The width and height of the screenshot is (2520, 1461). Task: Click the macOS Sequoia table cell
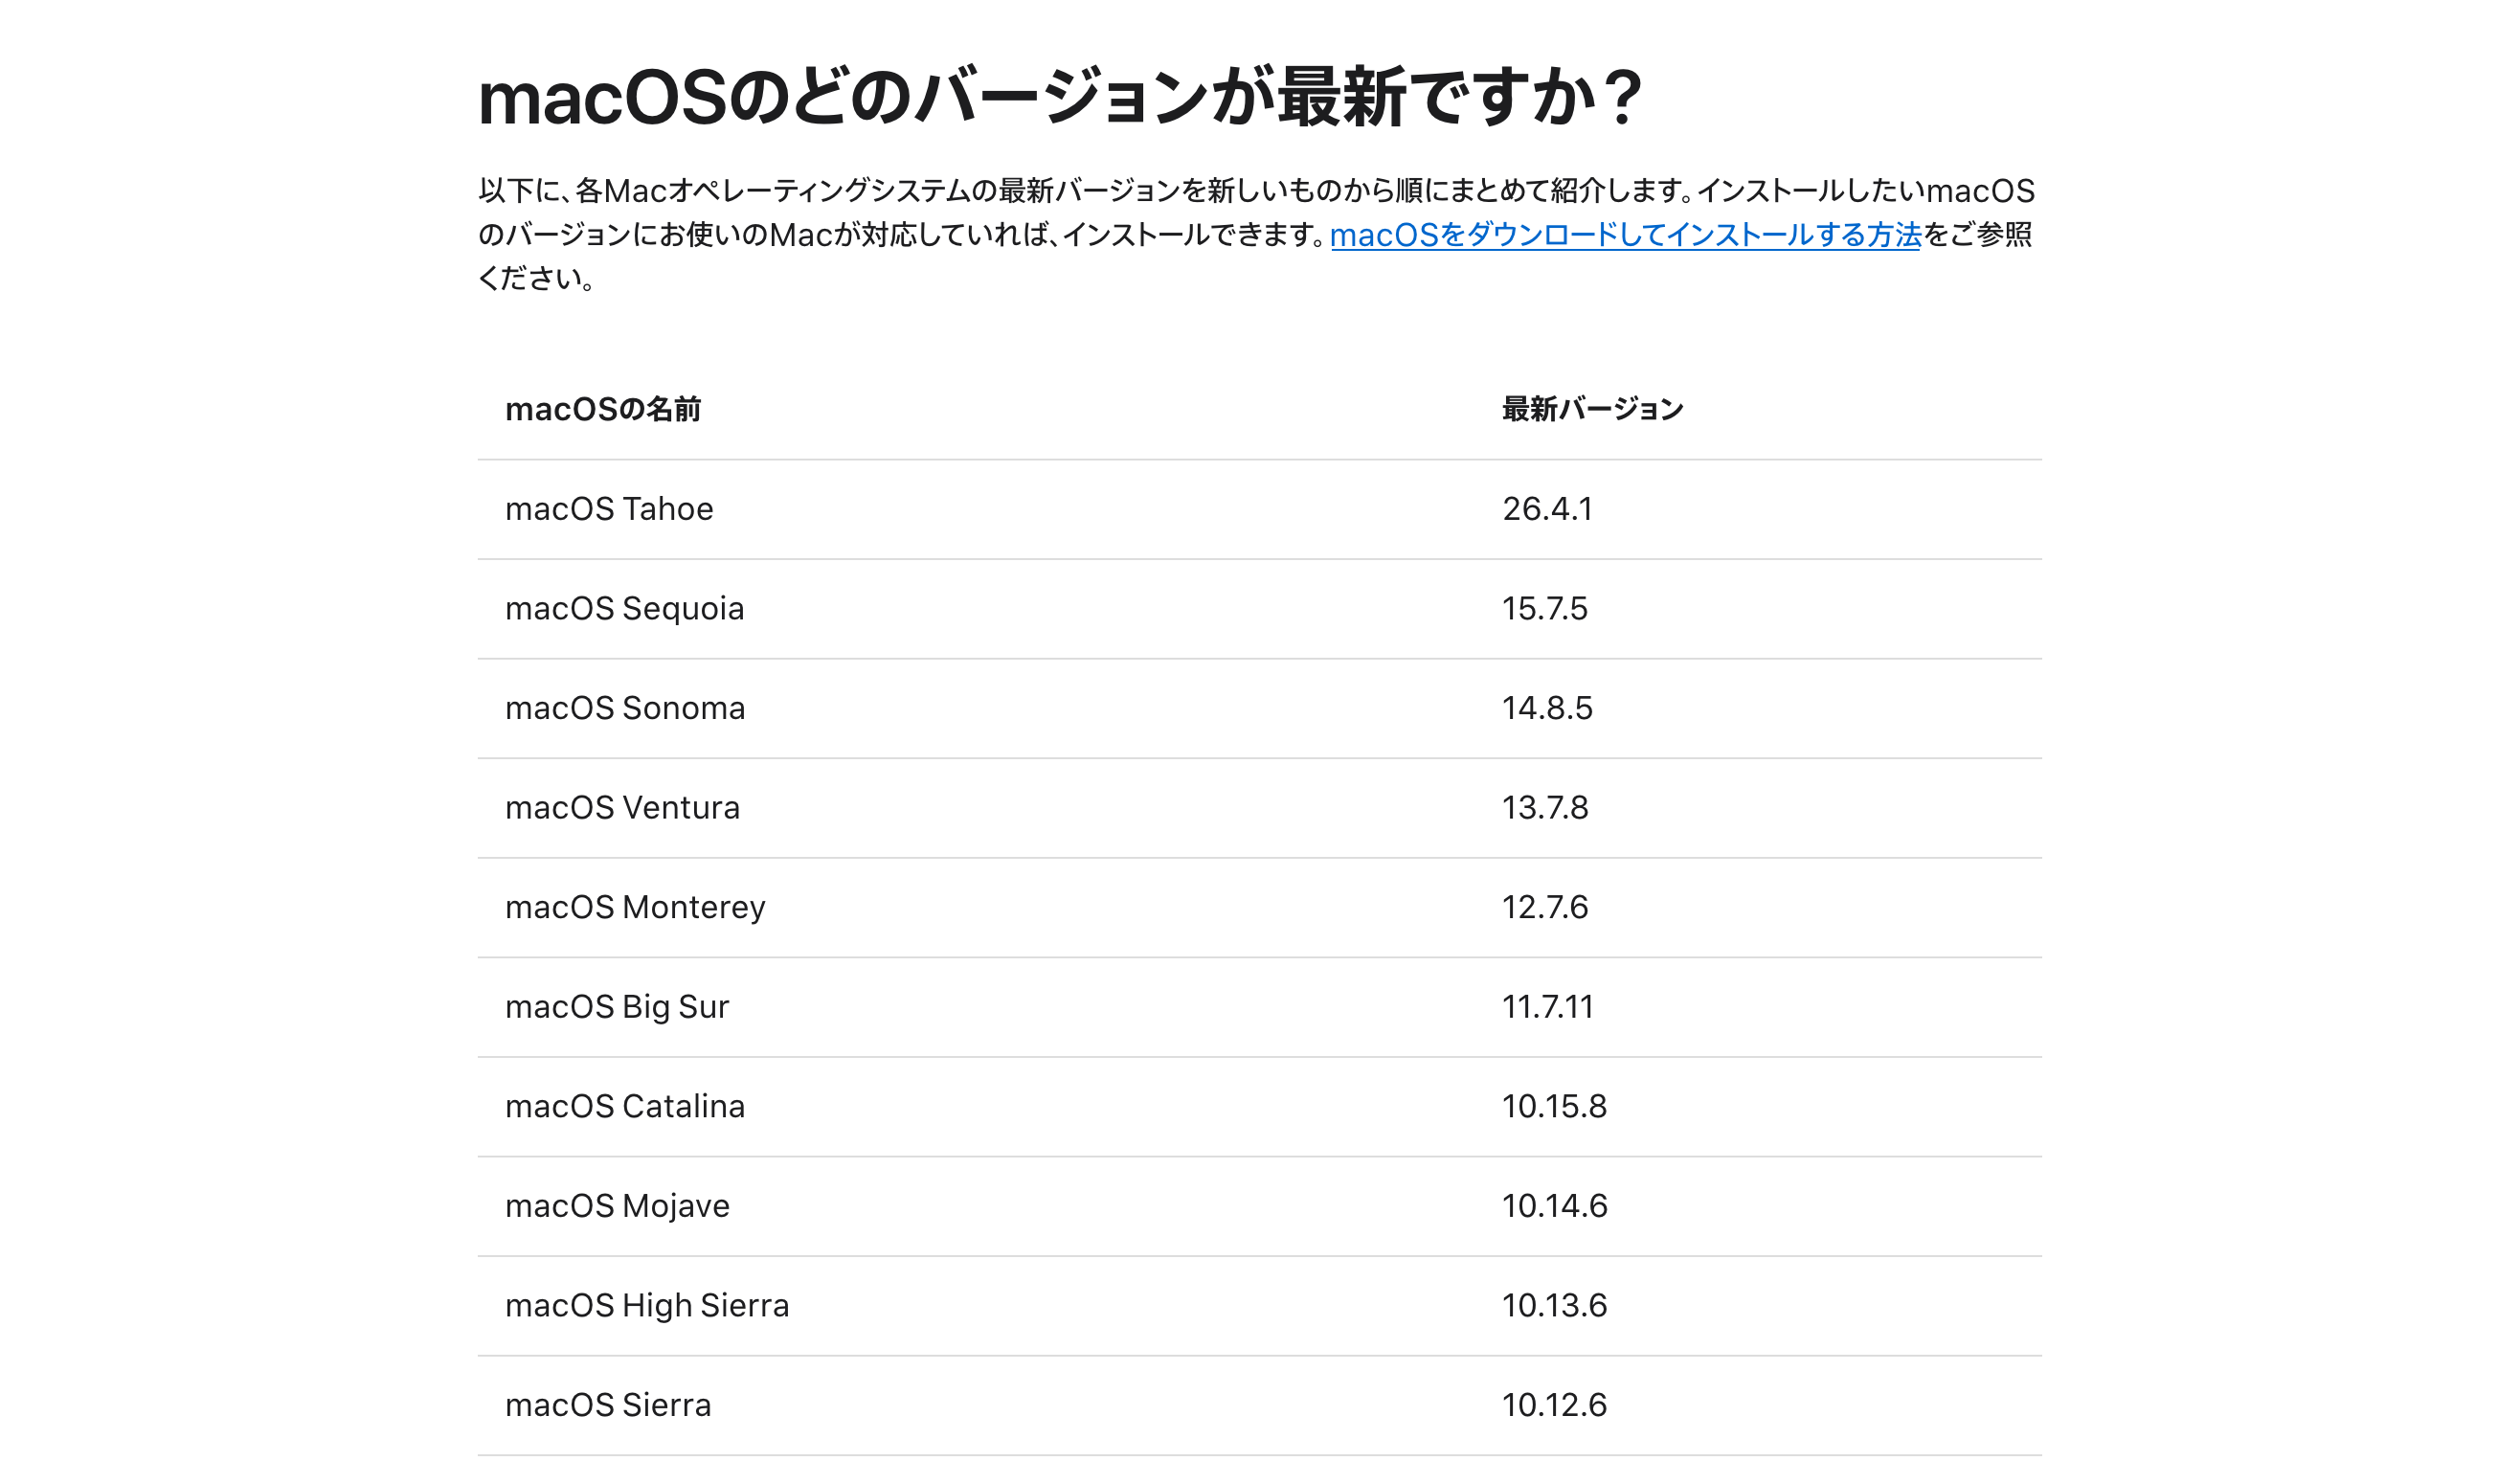624,609
